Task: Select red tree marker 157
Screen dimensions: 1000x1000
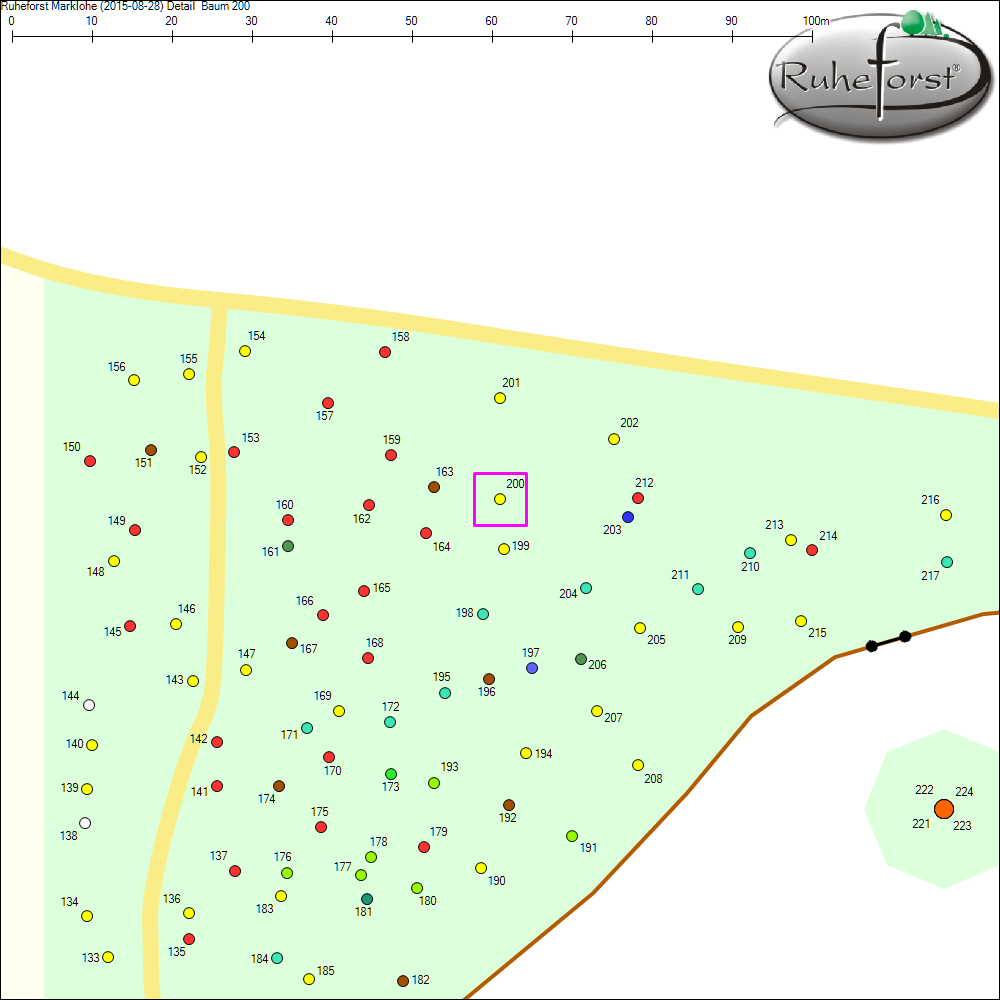Action: click(328, 403)
